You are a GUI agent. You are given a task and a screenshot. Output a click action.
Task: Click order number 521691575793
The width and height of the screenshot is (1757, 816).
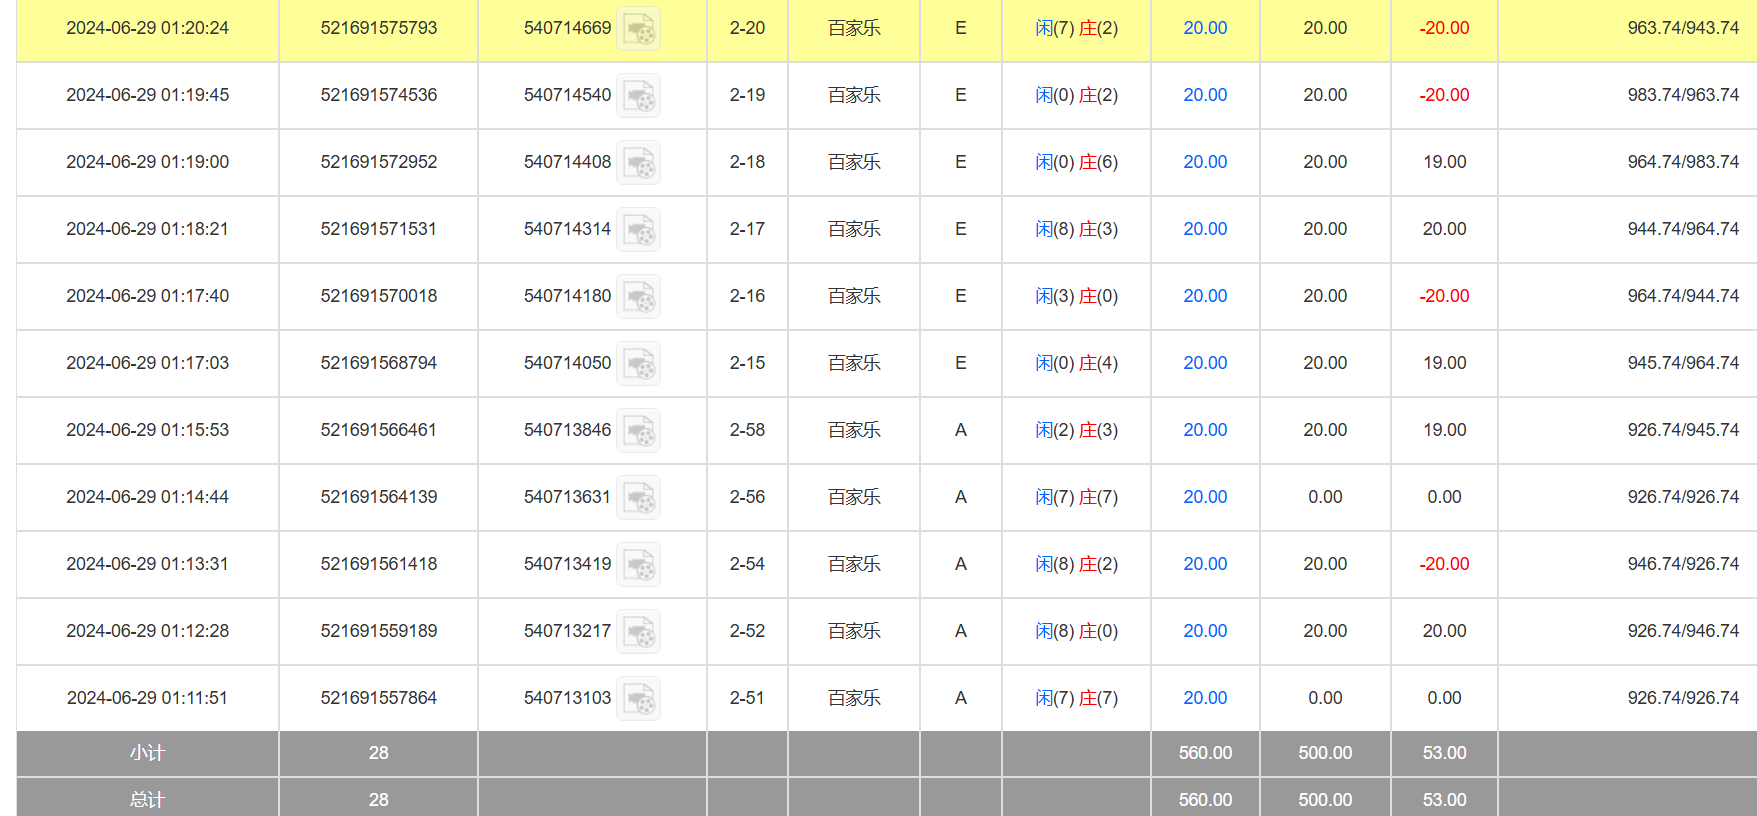[x=378, y=28]
